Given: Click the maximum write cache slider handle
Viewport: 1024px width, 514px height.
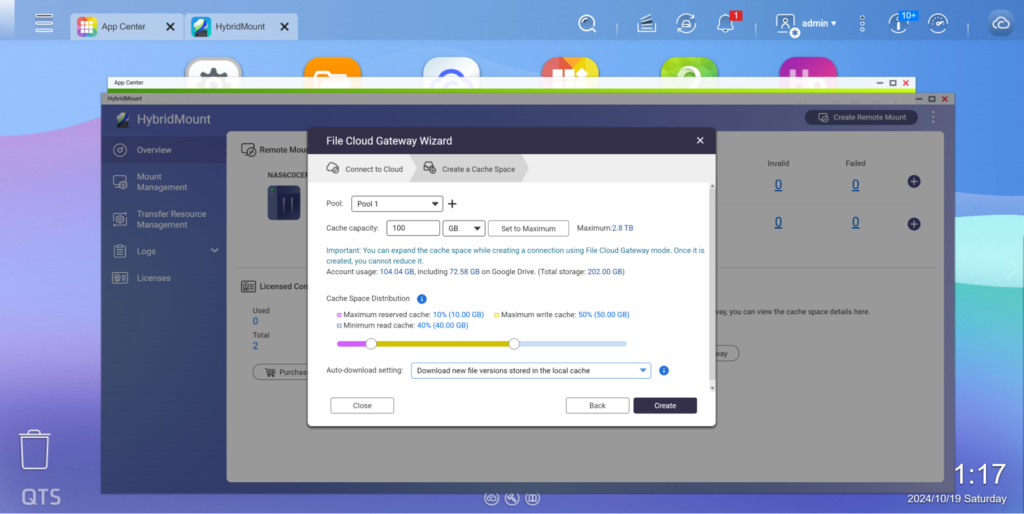Looking at the screenshot, I should (514, 343).
